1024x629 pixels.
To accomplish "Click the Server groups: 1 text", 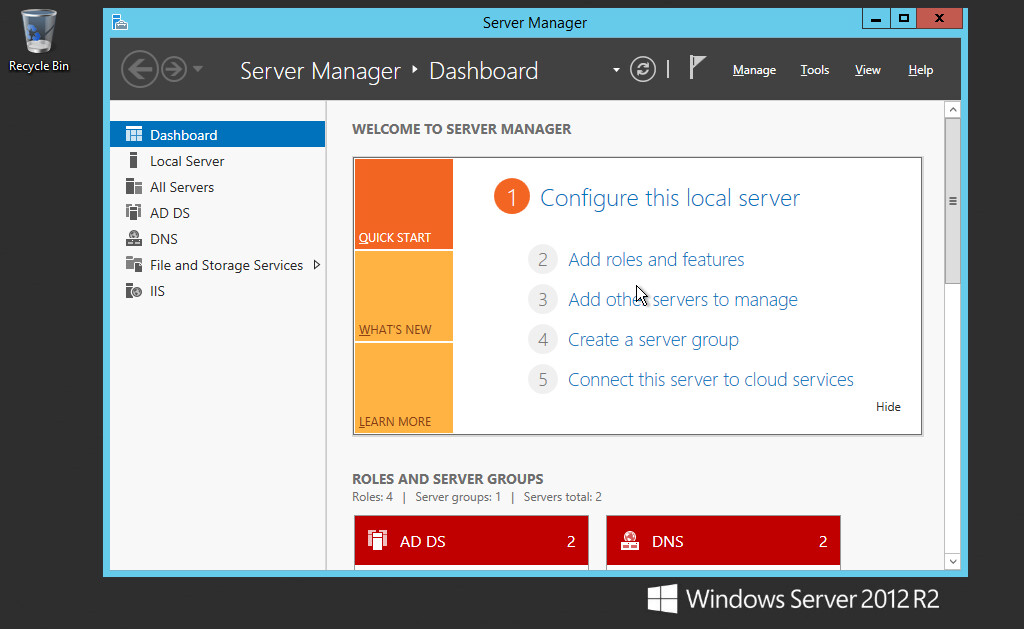I will (x=458, y=497).
